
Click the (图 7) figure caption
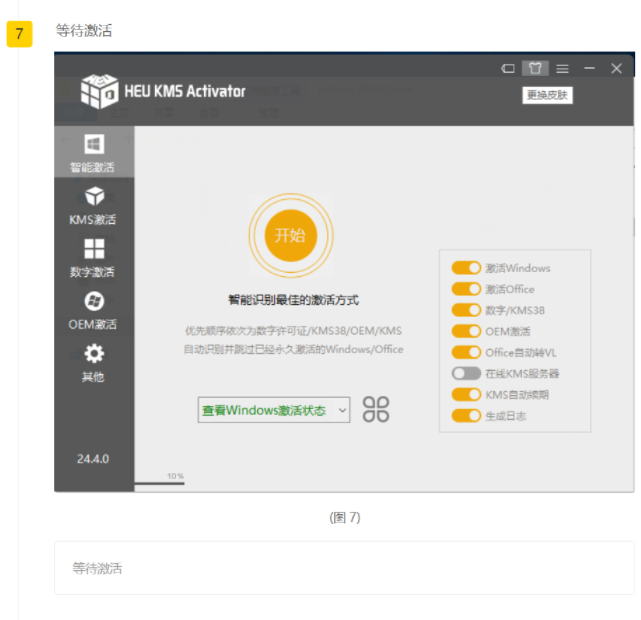tap(345, 517)
